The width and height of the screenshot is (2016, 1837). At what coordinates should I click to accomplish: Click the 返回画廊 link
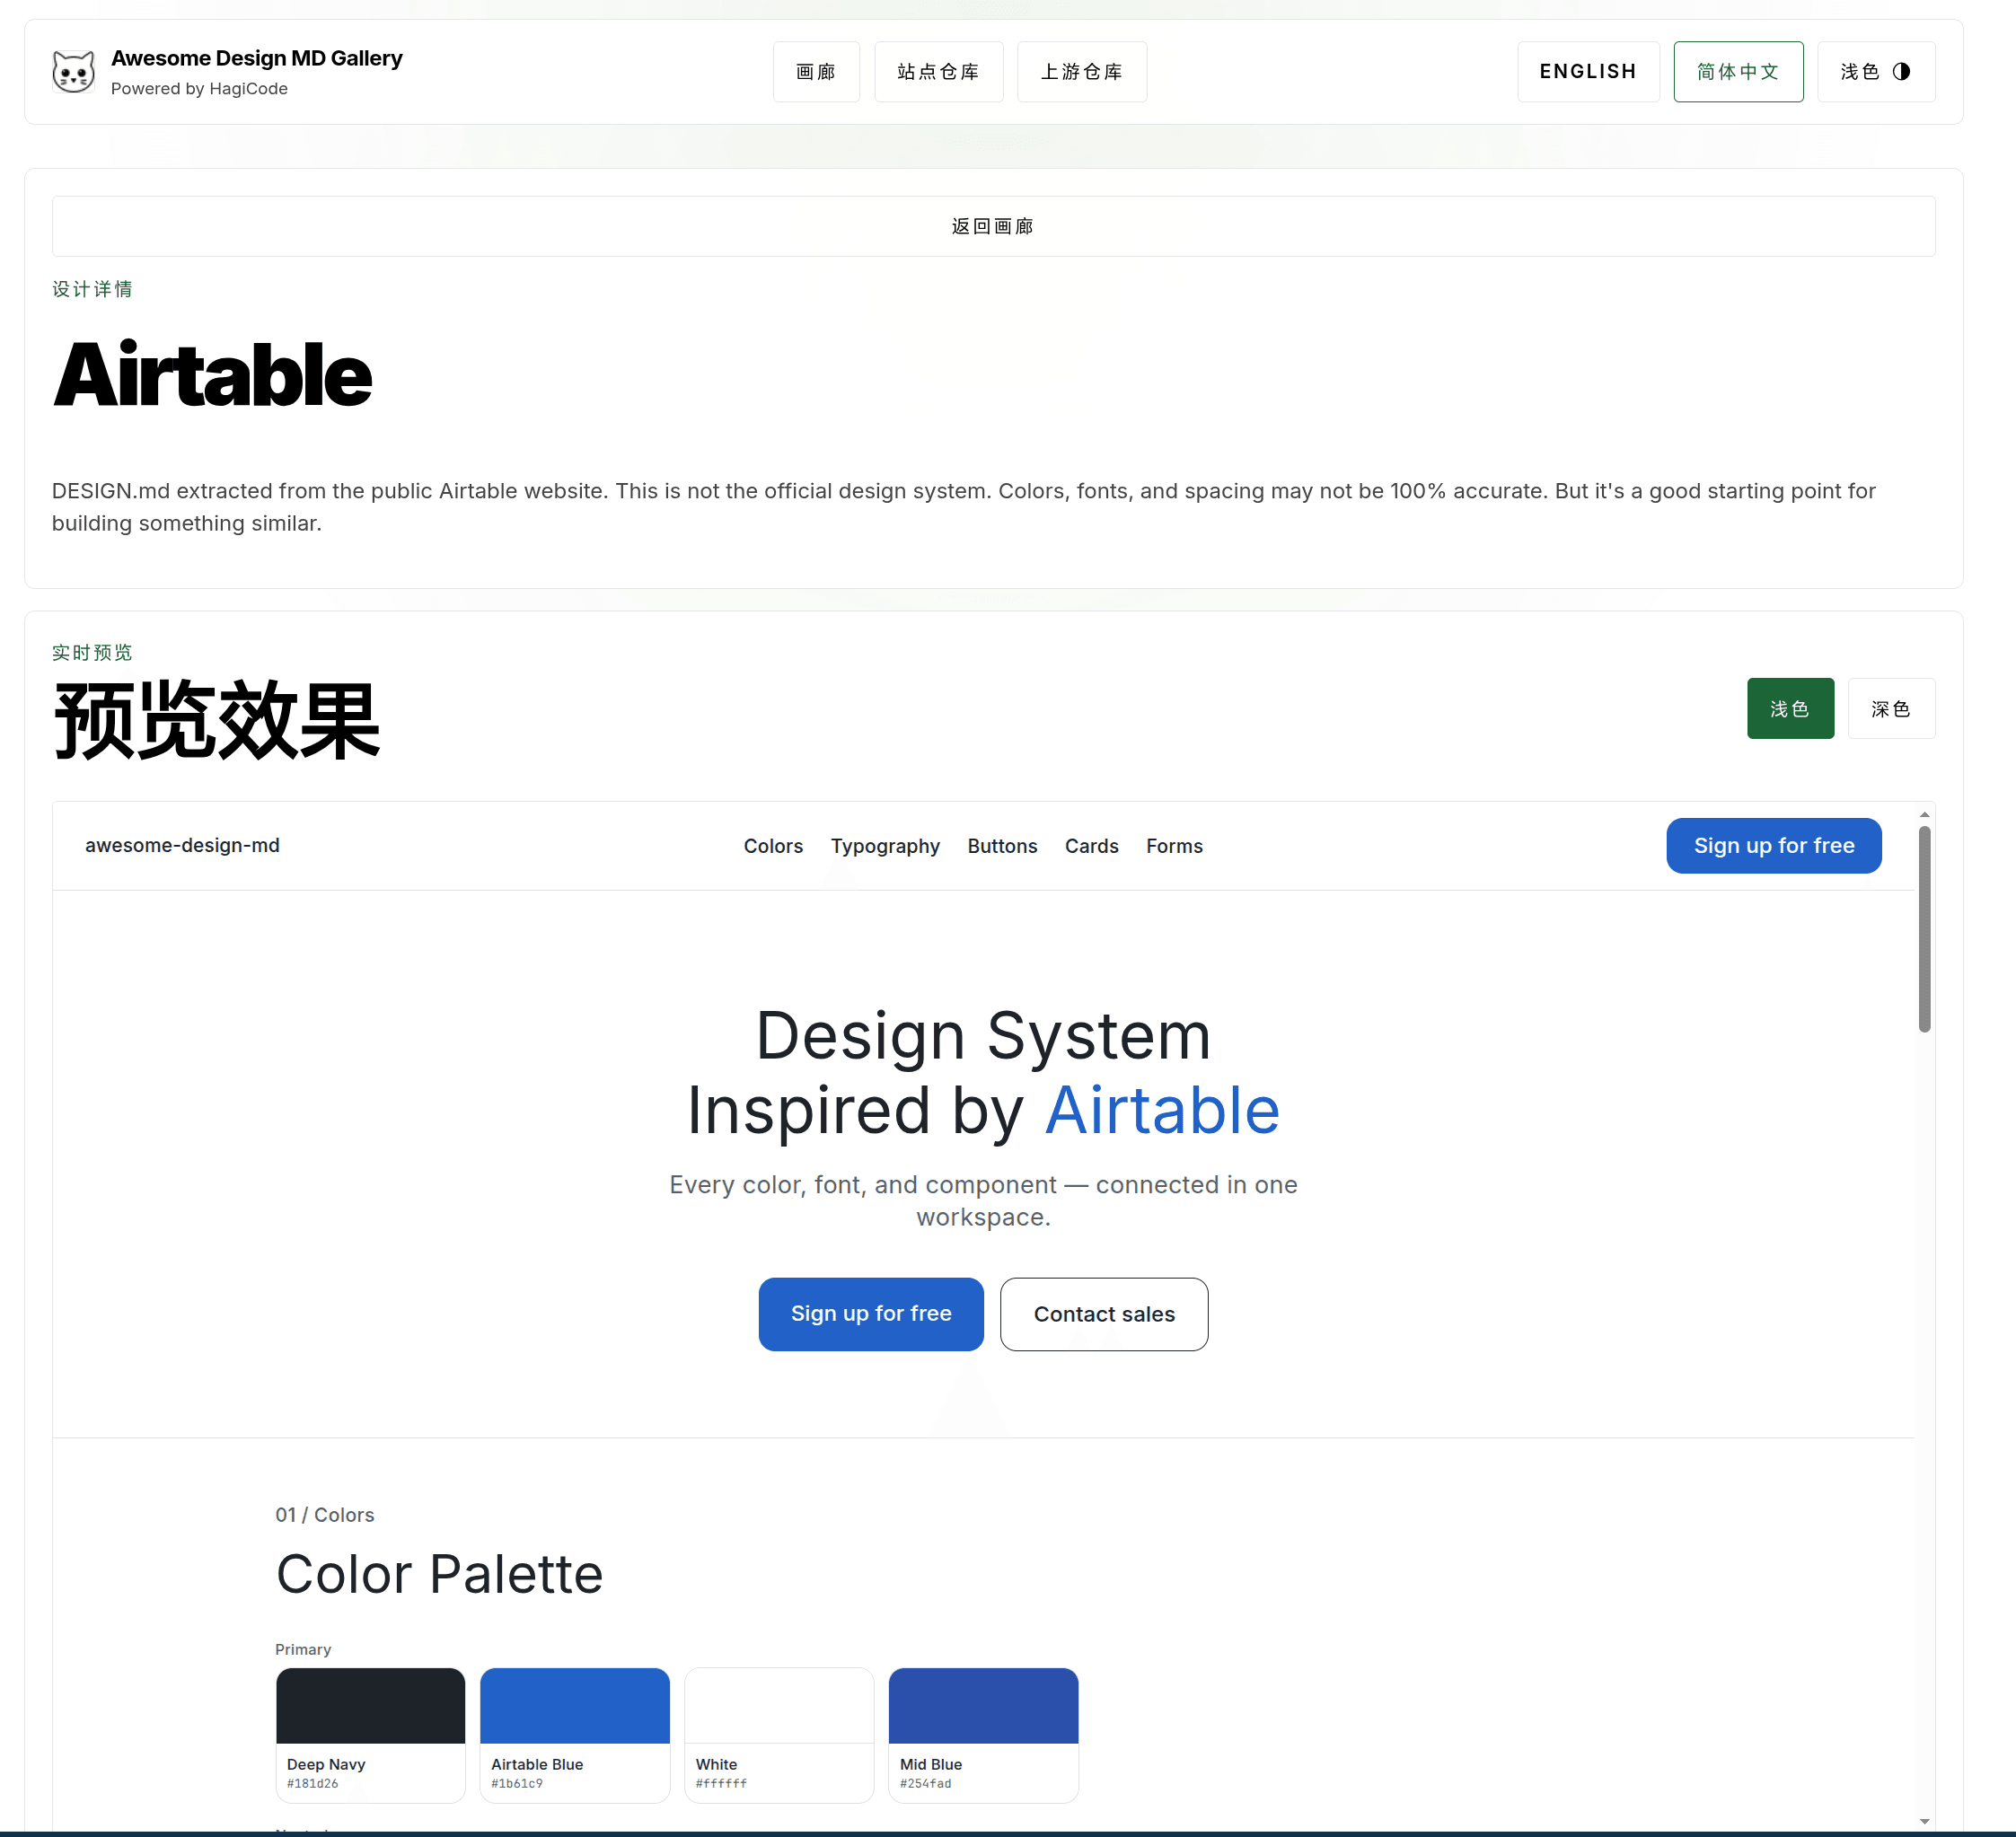991,226
